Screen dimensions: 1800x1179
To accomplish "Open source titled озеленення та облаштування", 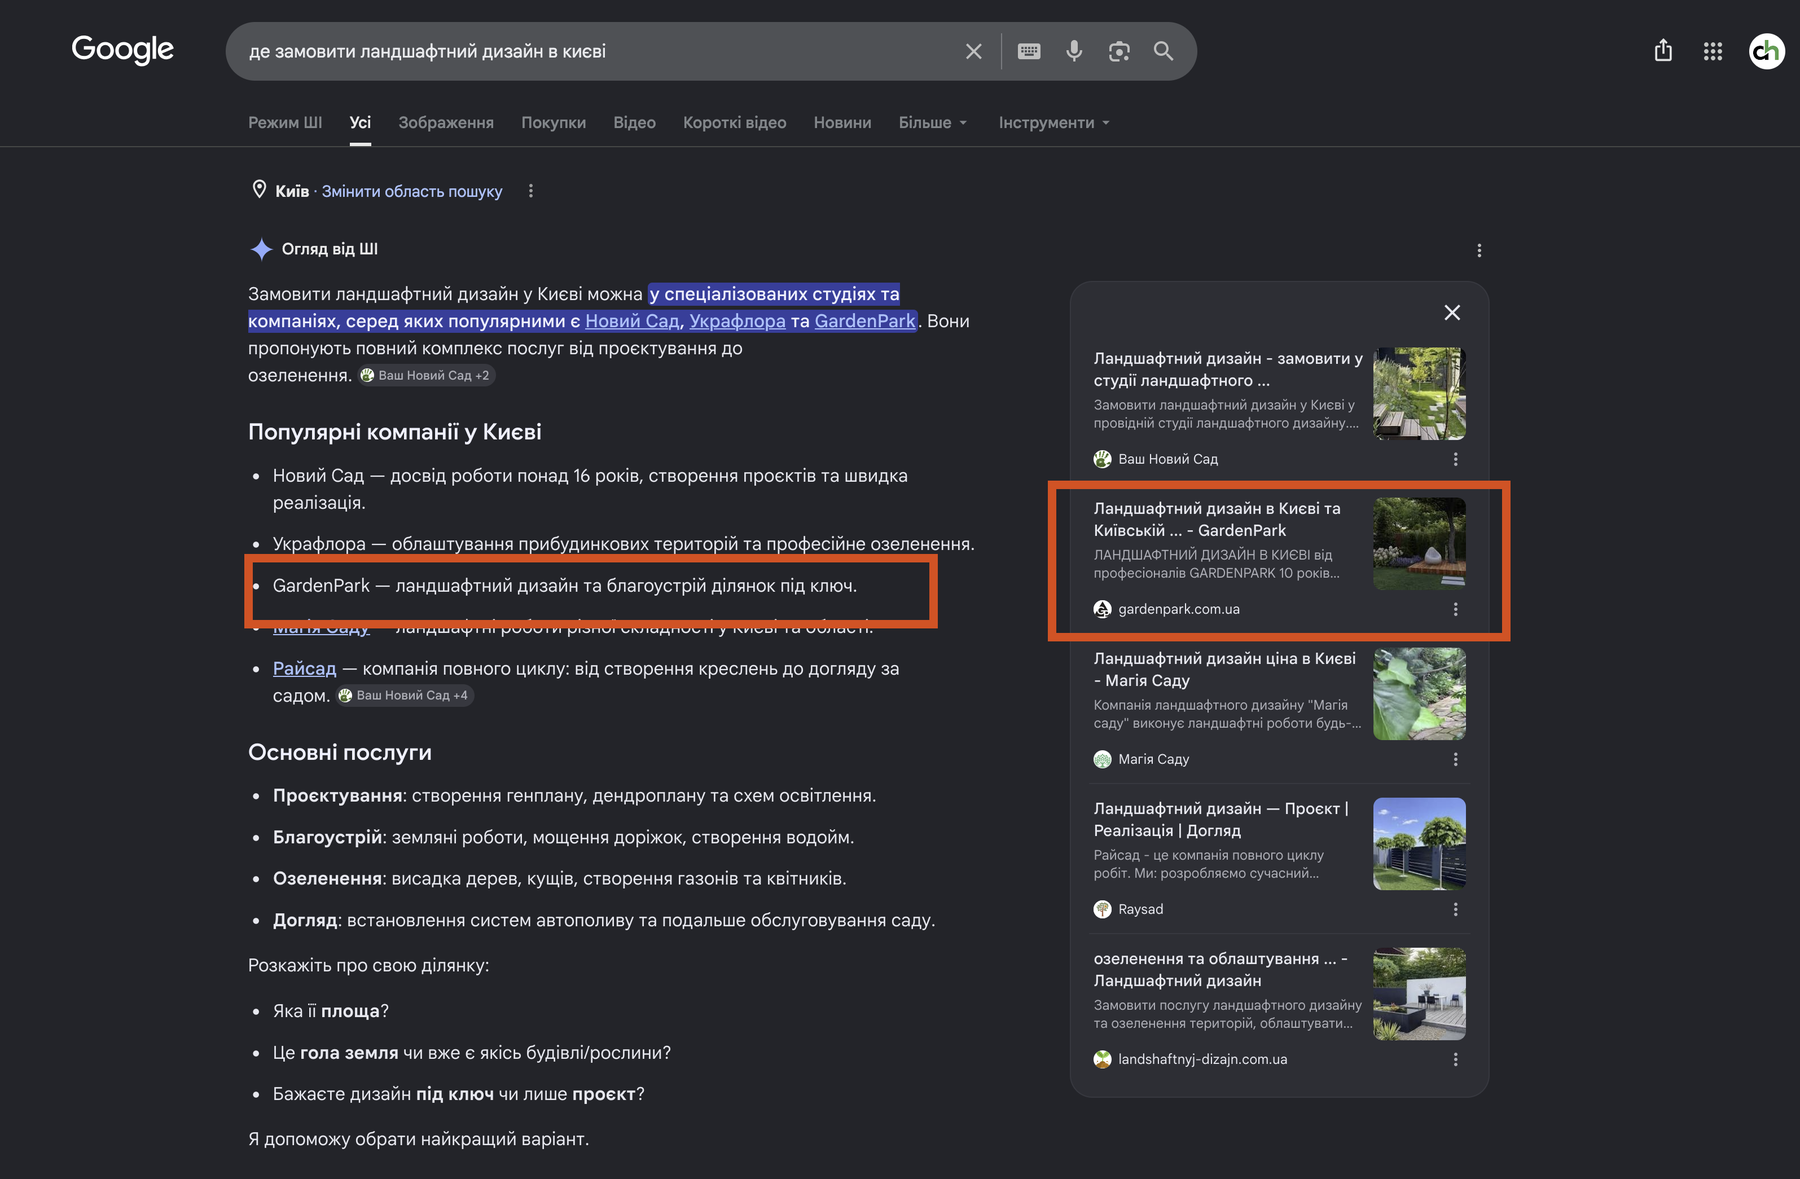I will 1221,969.
